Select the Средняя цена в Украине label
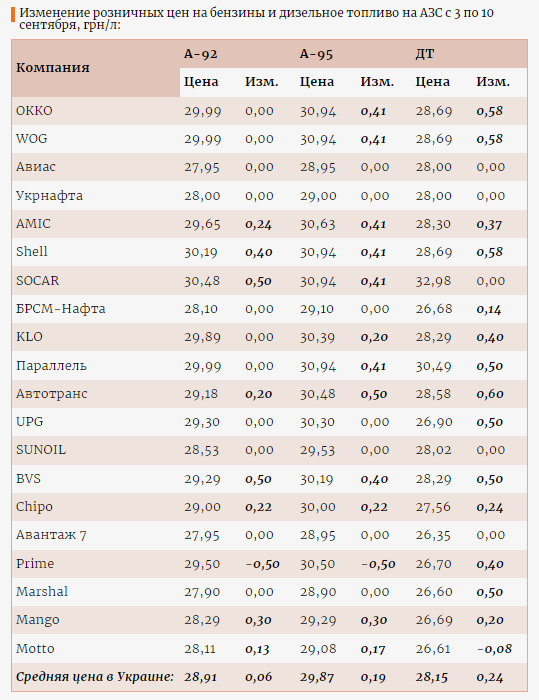The image size is (539, 700). click(x=95, y=677)
